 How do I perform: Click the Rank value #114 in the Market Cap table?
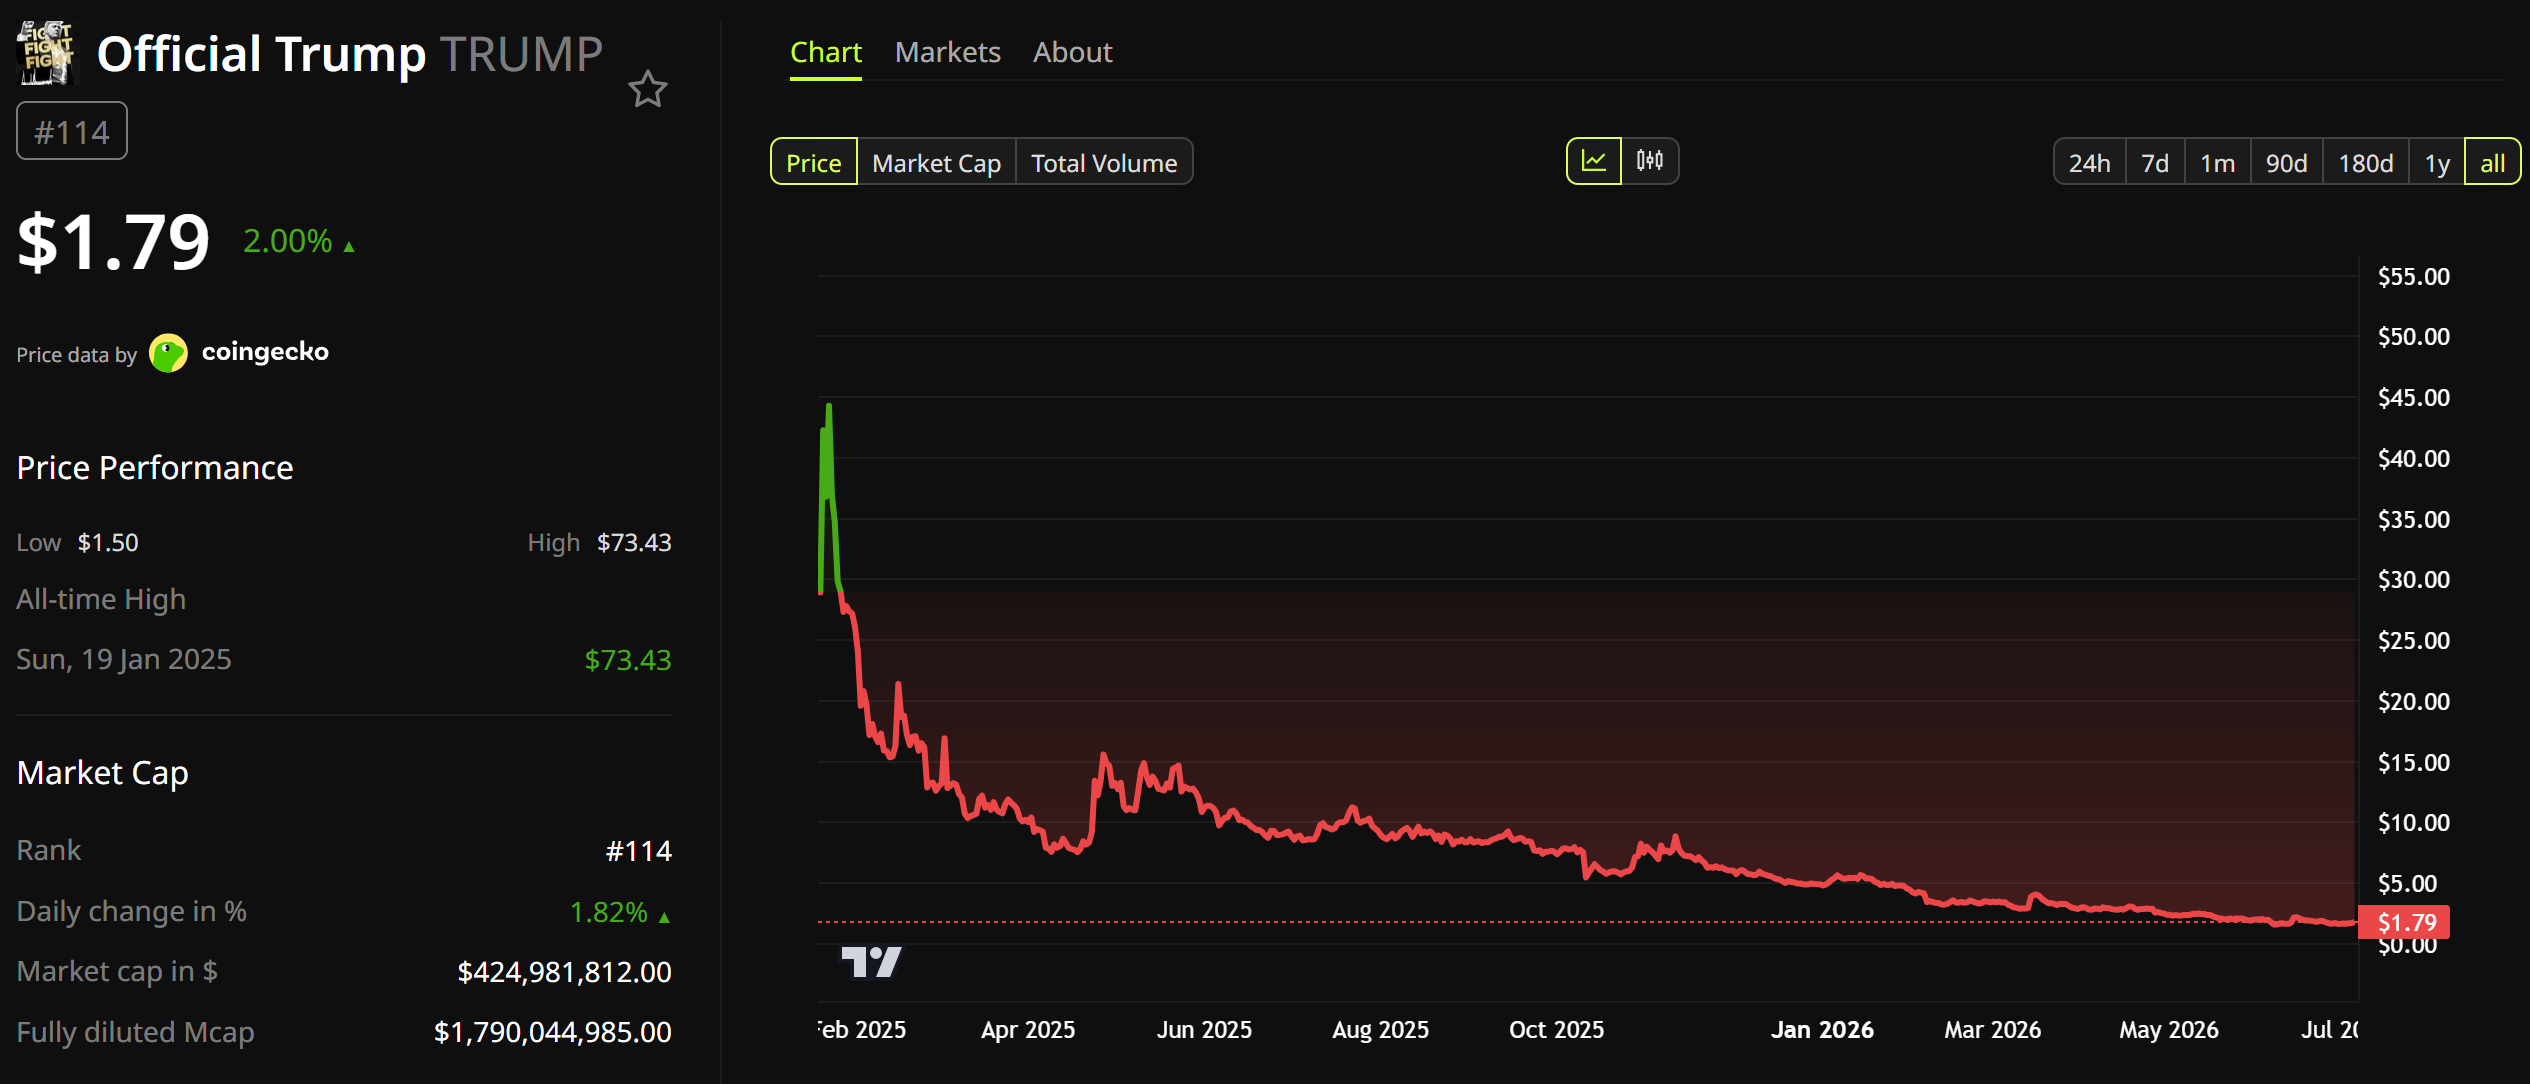(x=639, y=851)
